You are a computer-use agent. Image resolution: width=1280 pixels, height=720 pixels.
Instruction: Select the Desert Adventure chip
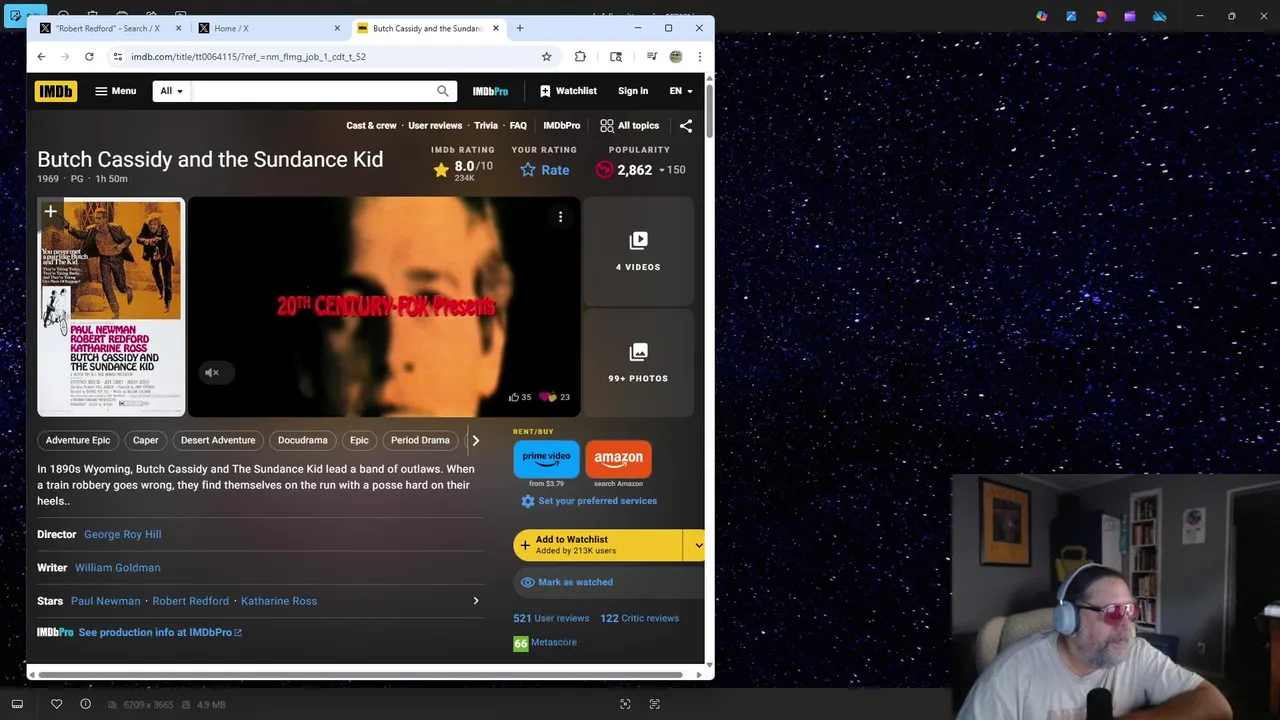tap(218, 440)
